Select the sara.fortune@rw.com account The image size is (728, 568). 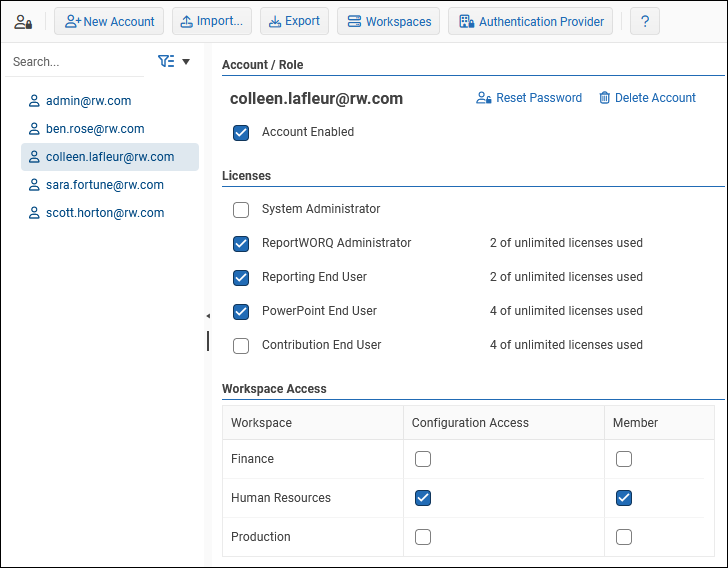(x=104, y=185)
